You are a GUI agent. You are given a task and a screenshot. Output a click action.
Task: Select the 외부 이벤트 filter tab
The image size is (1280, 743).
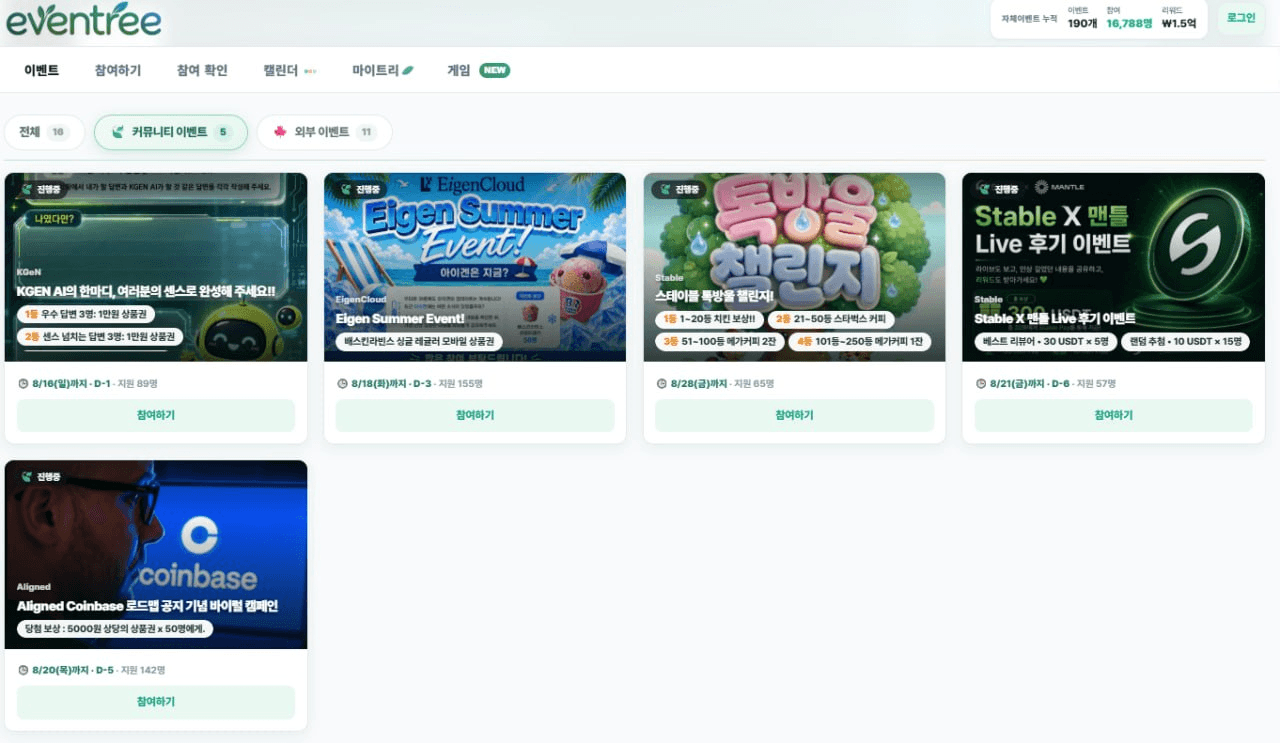point(324,132)
